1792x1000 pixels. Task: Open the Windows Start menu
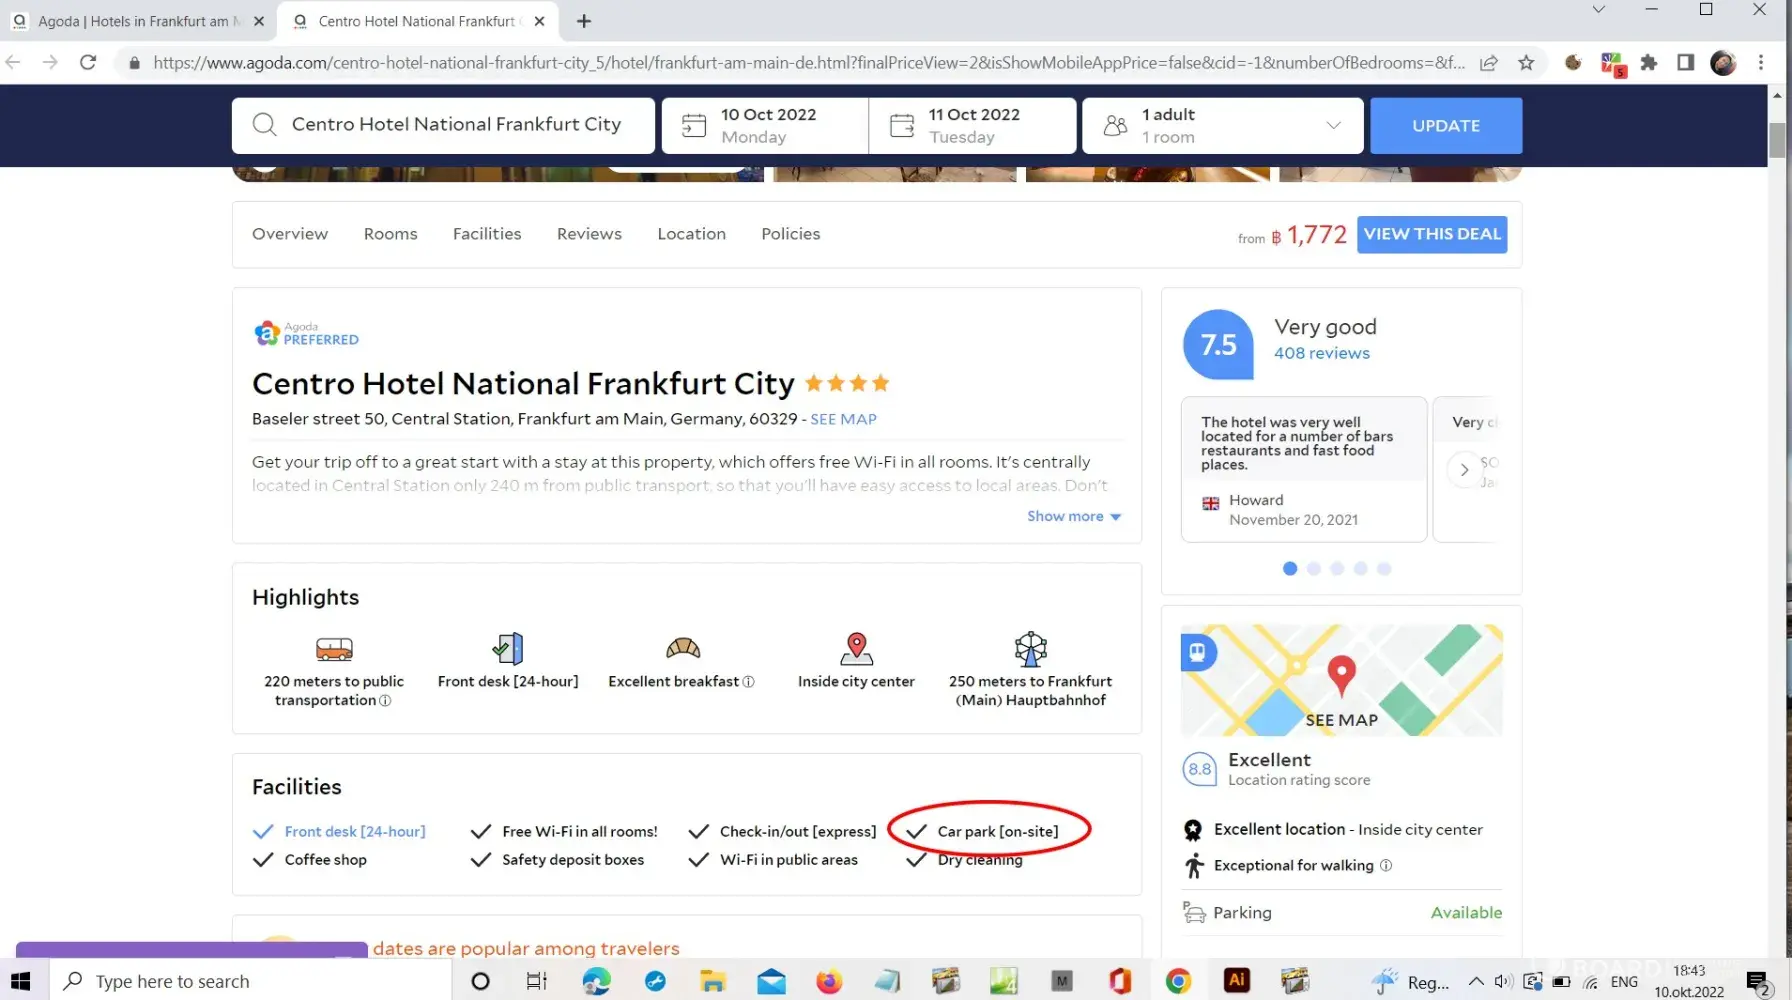coord(20,981)
